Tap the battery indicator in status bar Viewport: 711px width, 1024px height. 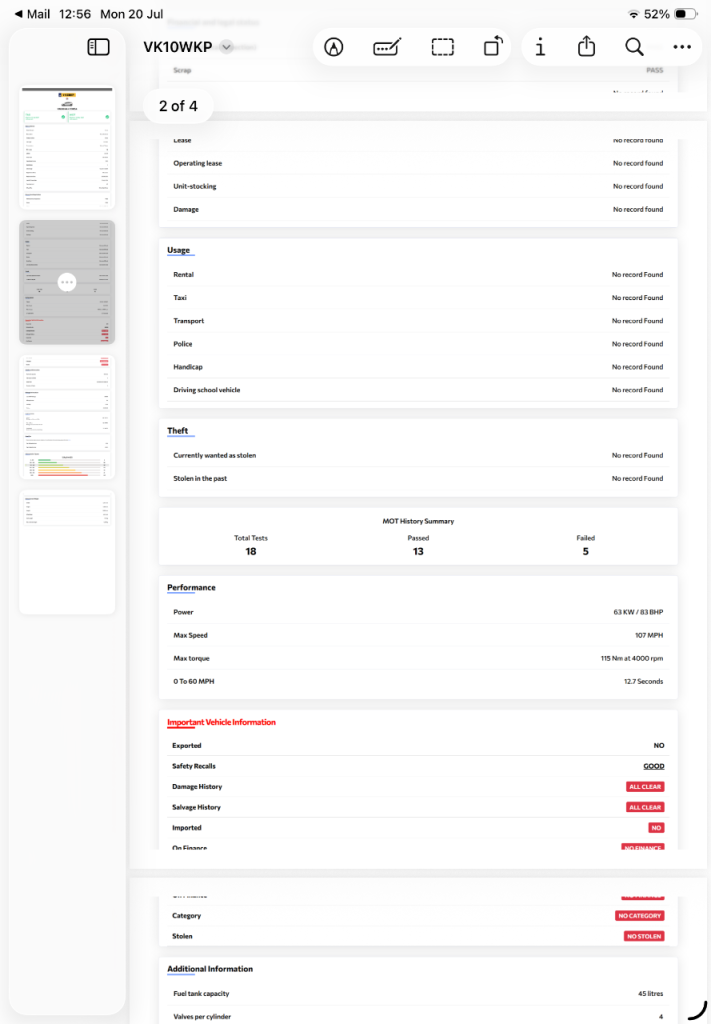pos(686,14)
